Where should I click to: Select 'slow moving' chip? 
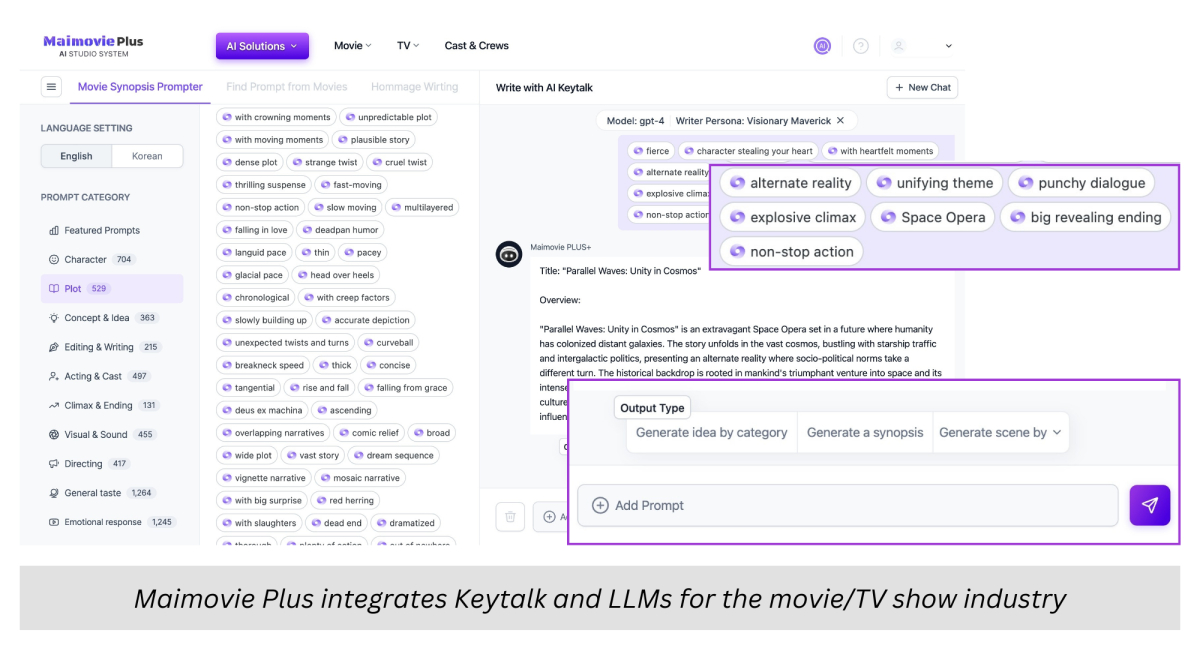pos(345,208)
